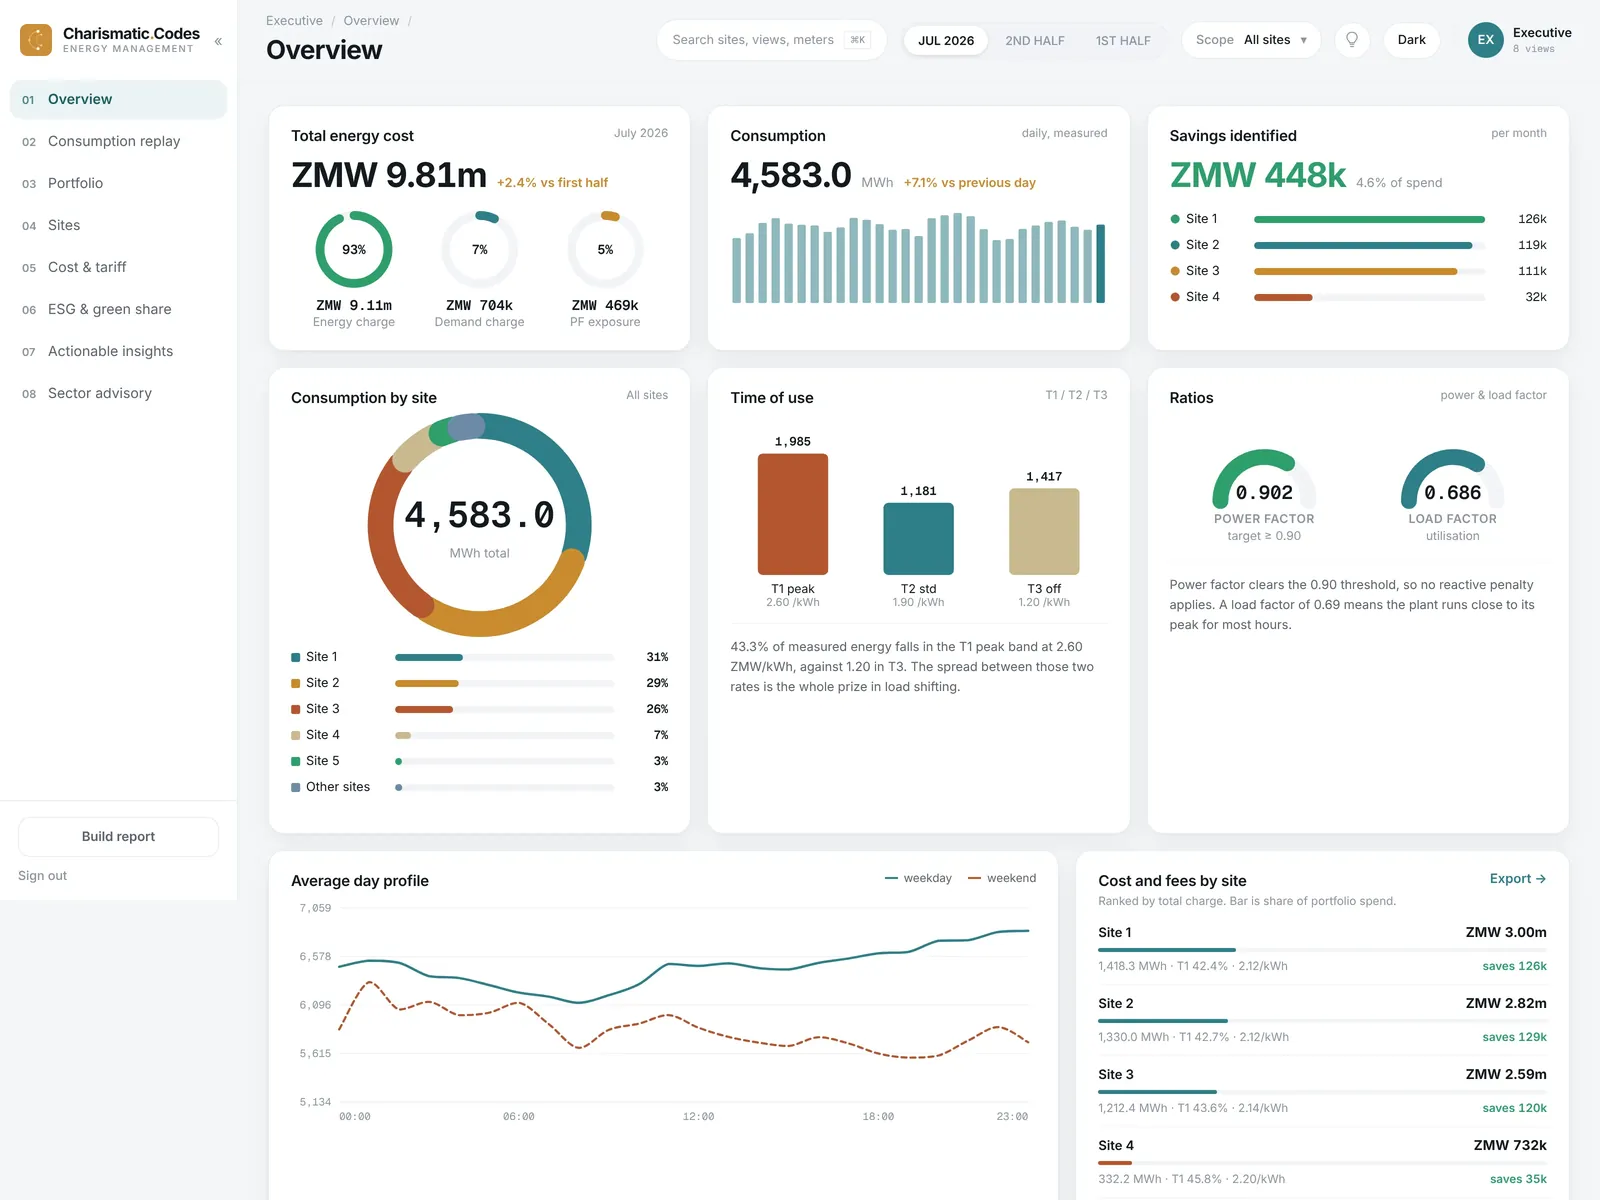Toggle the Dark theme button
Screen dimensions: 1600x1200
click(1411, 40)
